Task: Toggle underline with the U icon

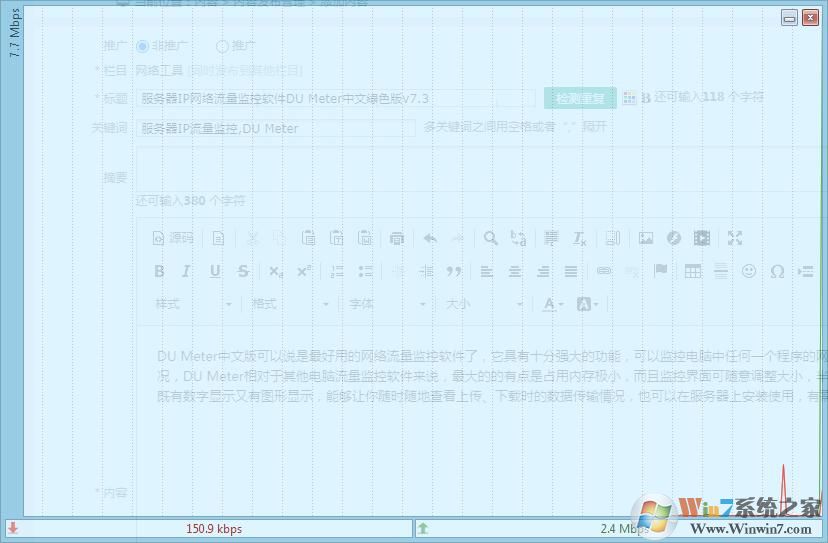Action: point(215,272)
